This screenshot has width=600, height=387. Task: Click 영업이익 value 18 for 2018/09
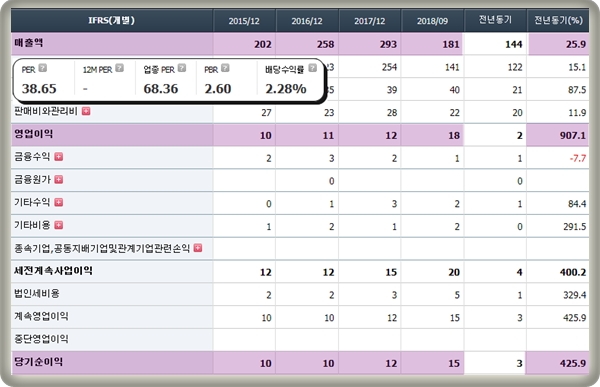click(454, 135)
